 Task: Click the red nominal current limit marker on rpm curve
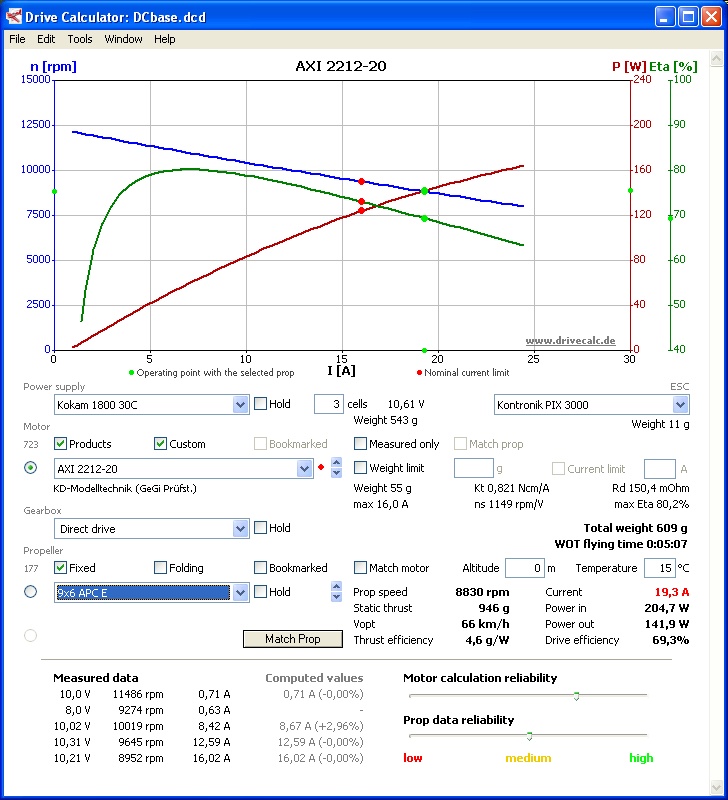361,182
